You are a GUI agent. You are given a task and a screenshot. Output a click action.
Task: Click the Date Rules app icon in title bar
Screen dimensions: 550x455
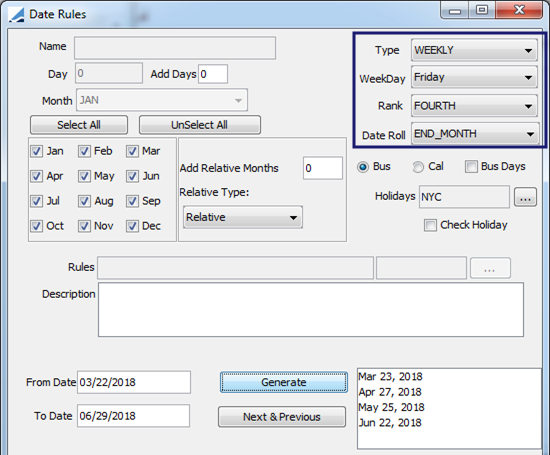pyautogui.click(x=16, y=15)
